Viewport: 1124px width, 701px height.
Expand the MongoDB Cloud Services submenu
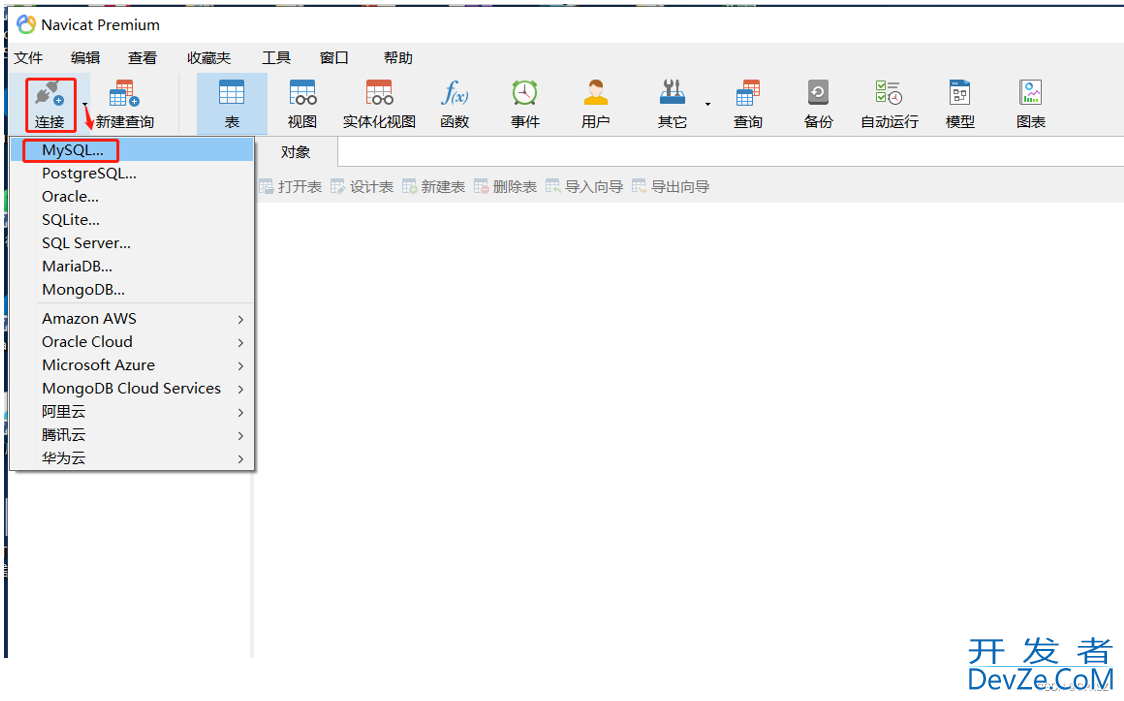[132, 388]
